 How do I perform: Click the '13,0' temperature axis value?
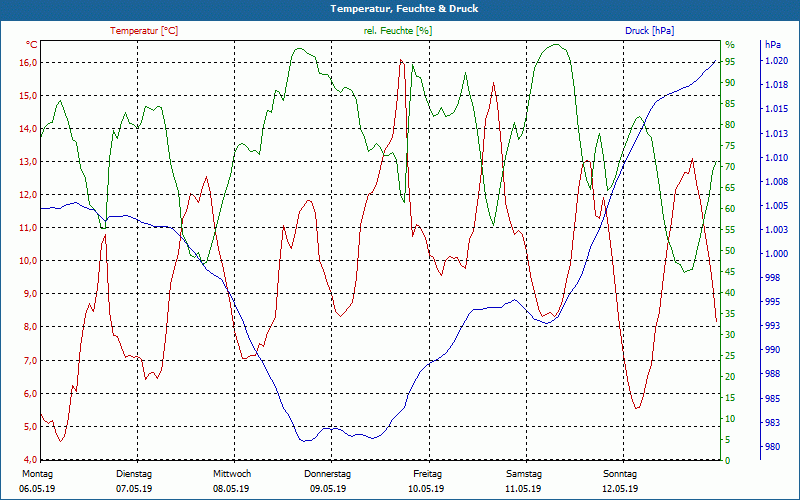[28, 162]
